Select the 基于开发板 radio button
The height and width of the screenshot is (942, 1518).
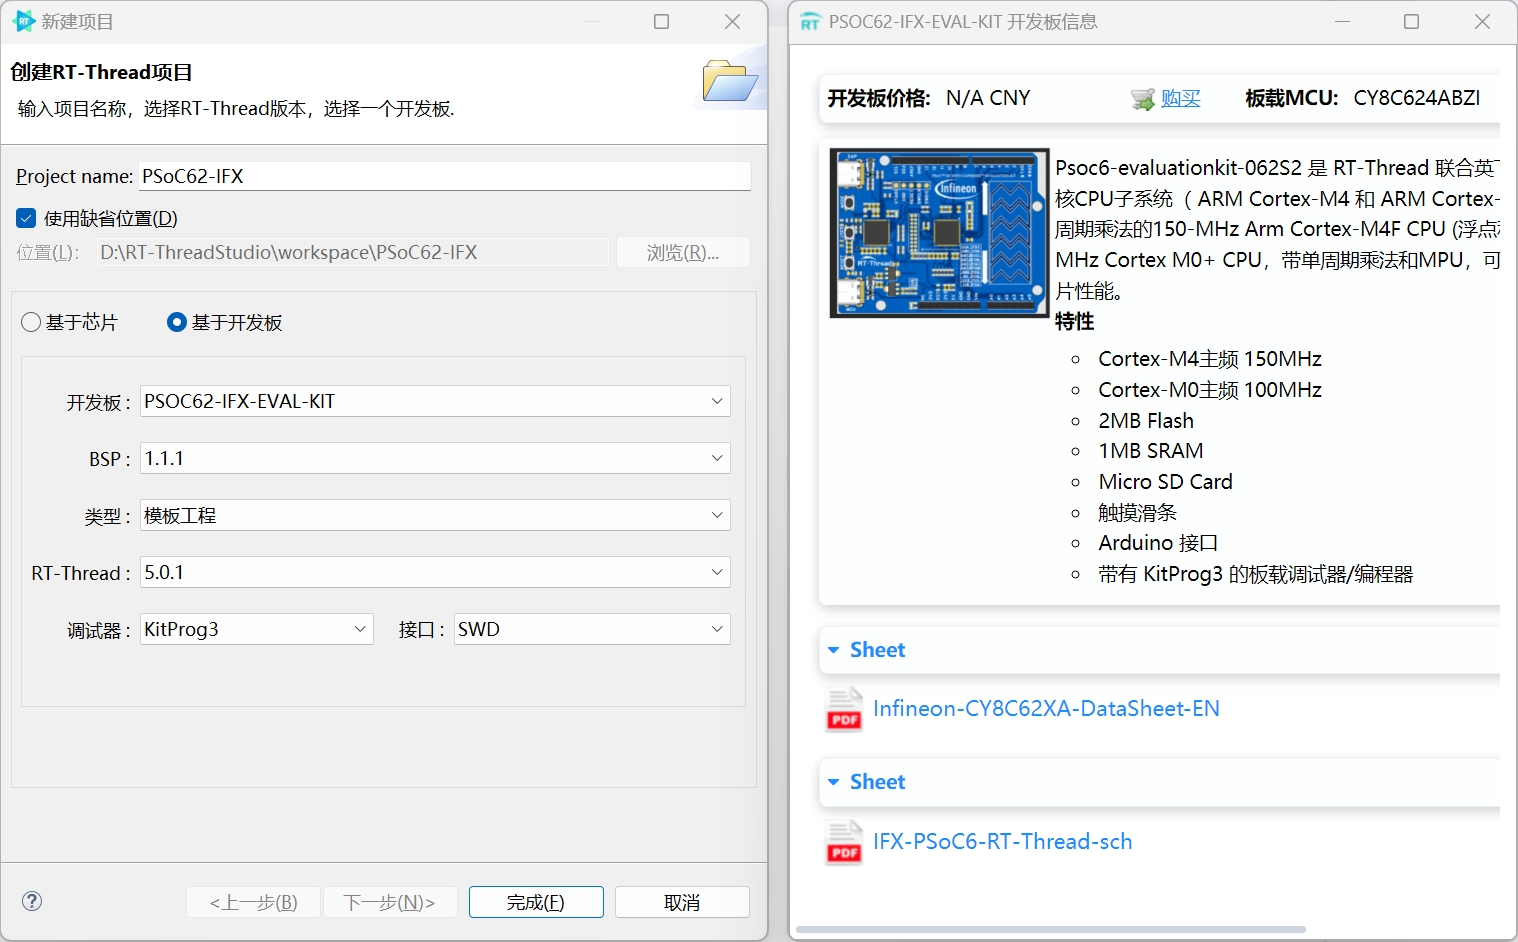pos(177,322)
